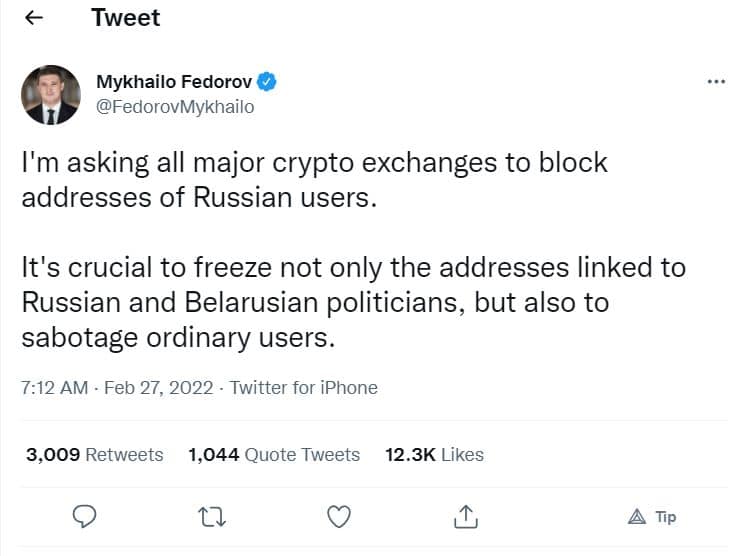746x556 pixels.
Task: Open the share upload icon
Action: pyautogui.click(x=465, y=516)
